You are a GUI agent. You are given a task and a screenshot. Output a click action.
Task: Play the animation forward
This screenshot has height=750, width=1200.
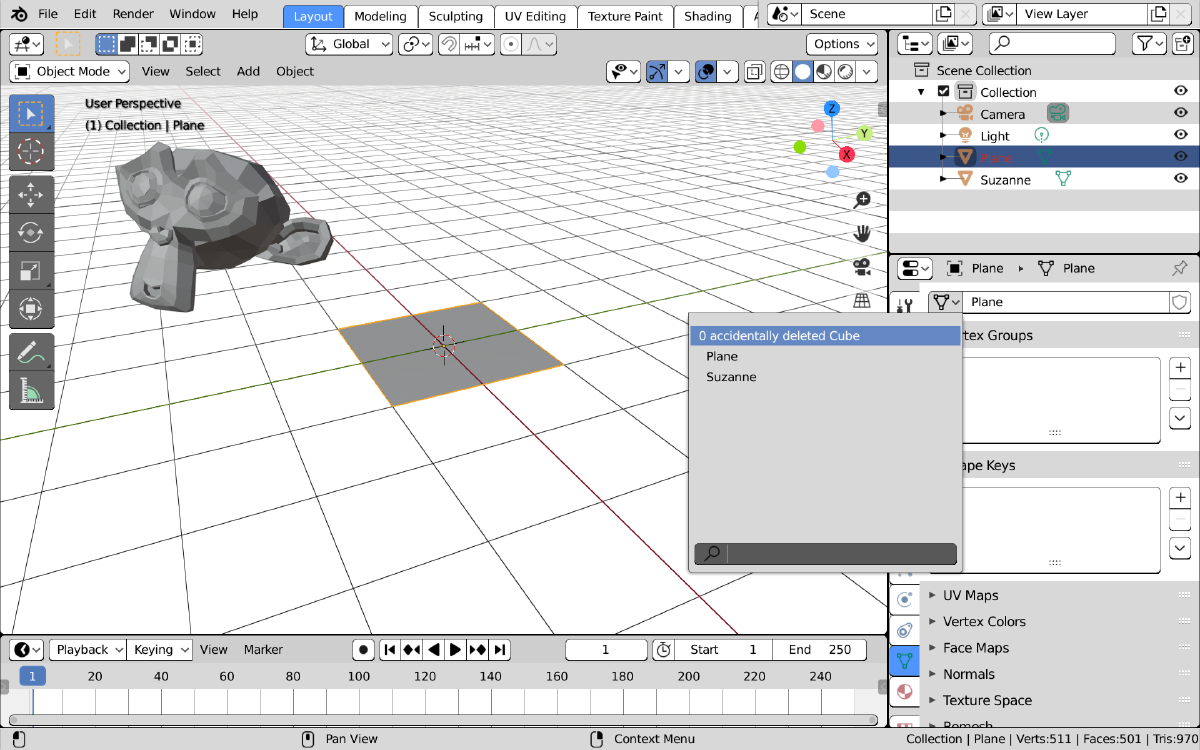pyautogui.click(x=456, y=650)
